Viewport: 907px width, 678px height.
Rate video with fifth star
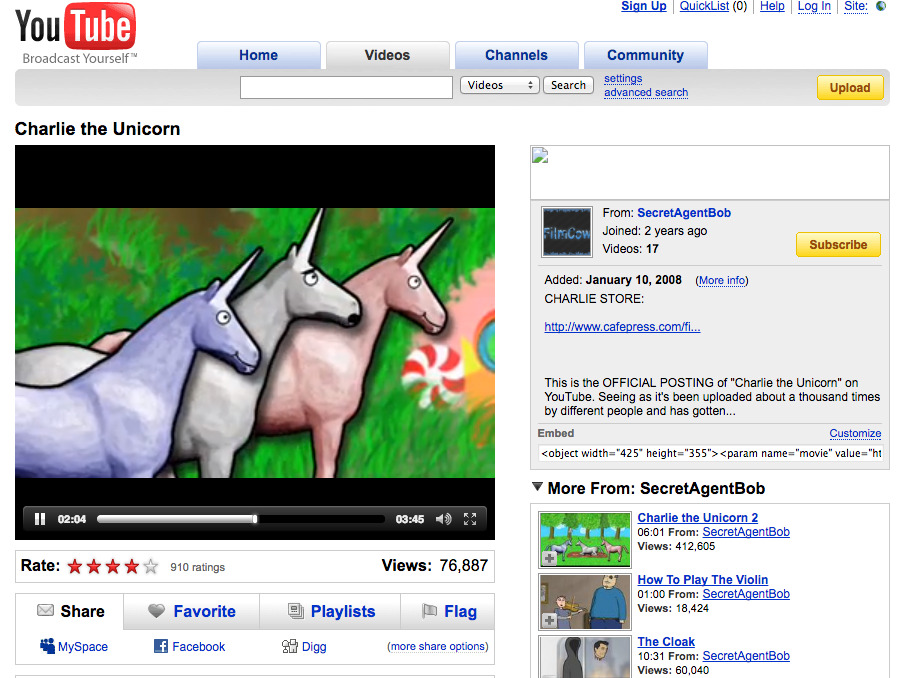[x=151, y=567]
